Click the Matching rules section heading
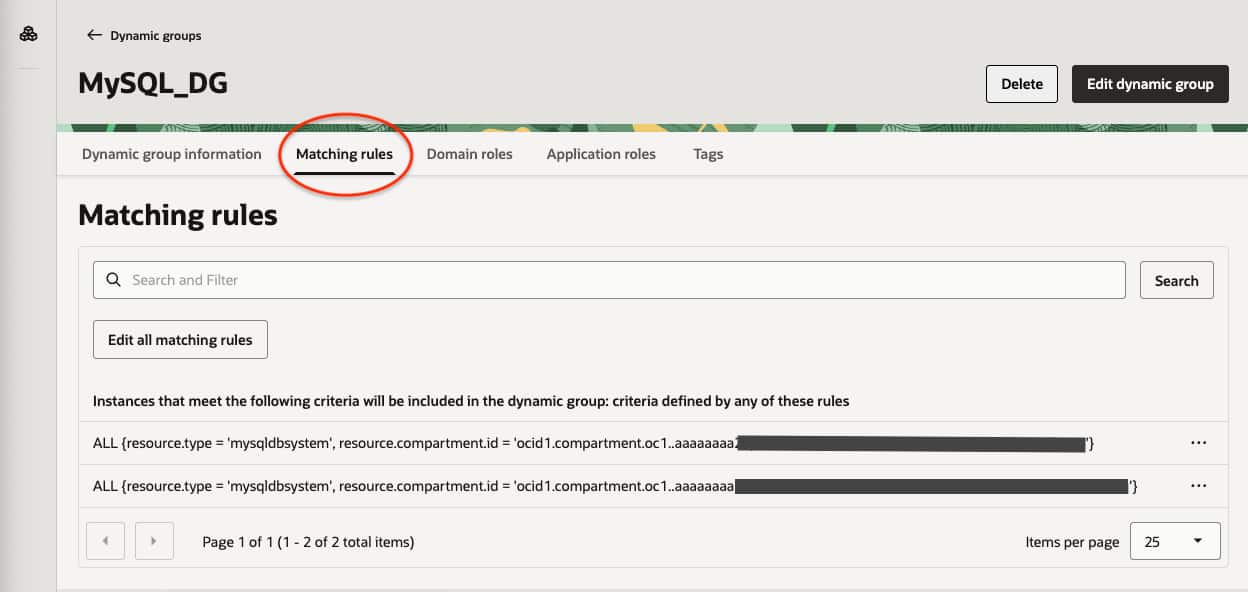 tap(178, 215)
